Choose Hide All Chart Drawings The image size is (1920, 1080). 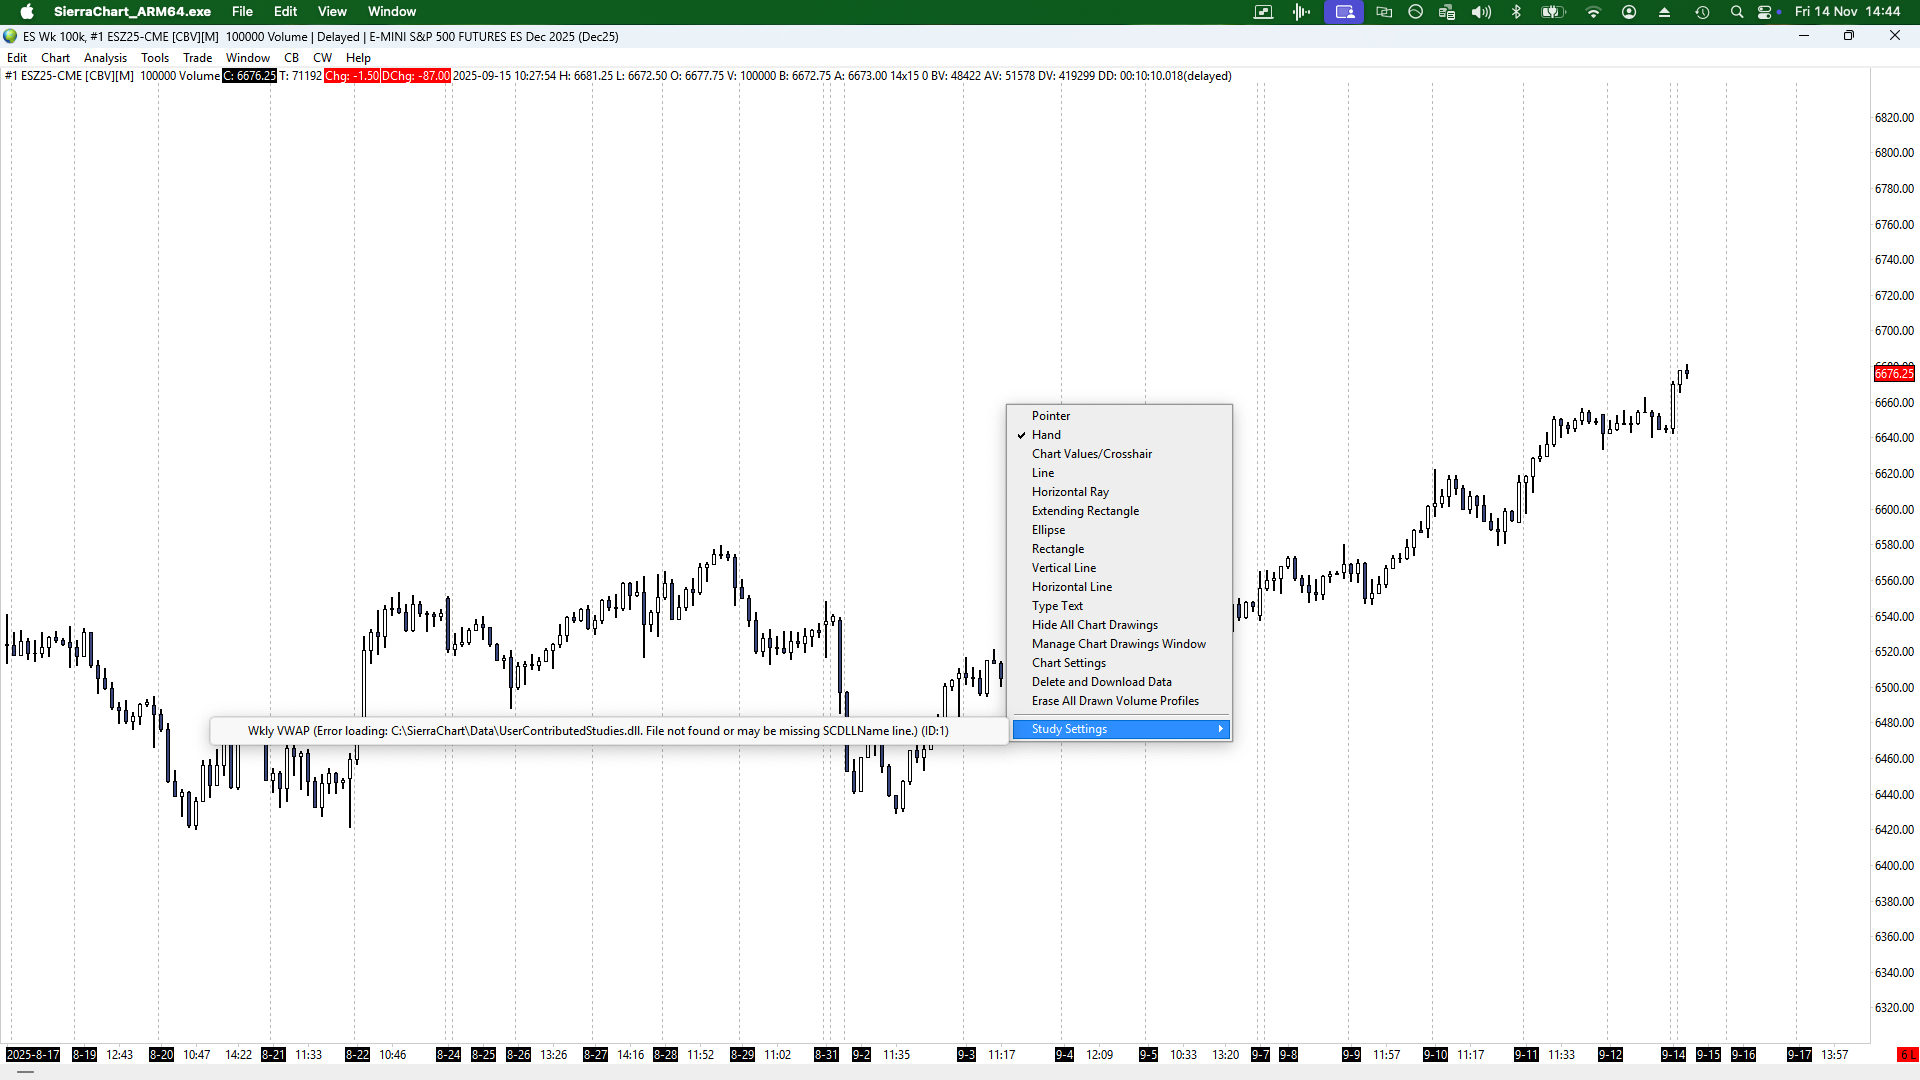pyautogui.click(x=1094, y=625)
